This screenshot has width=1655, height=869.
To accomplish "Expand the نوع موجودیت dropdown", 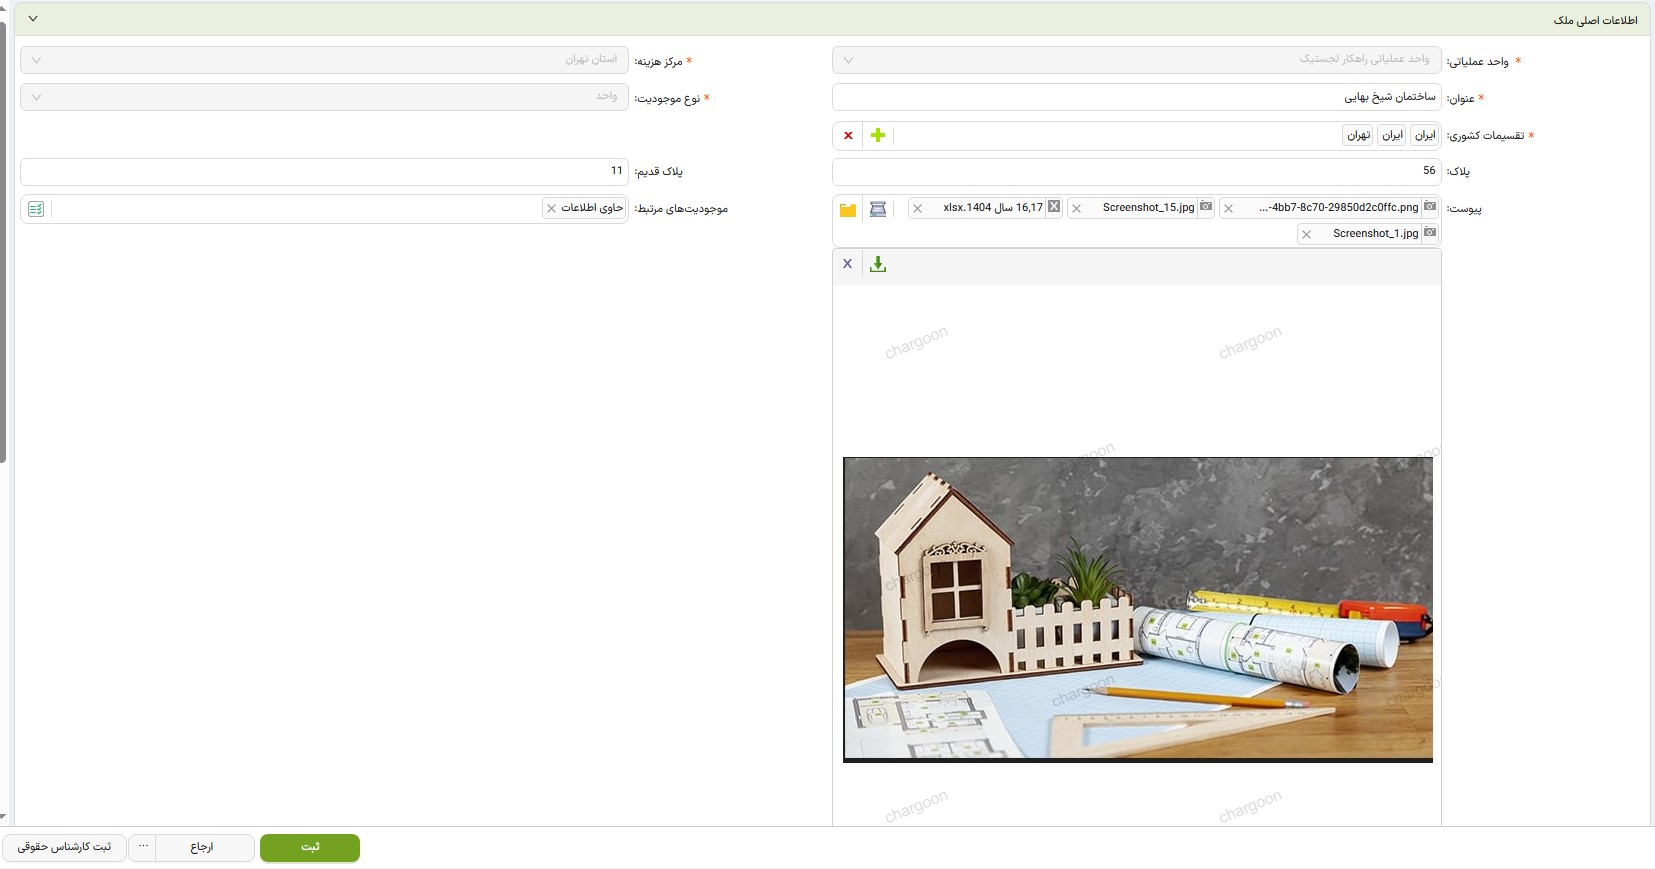I will tap(36, 97).
